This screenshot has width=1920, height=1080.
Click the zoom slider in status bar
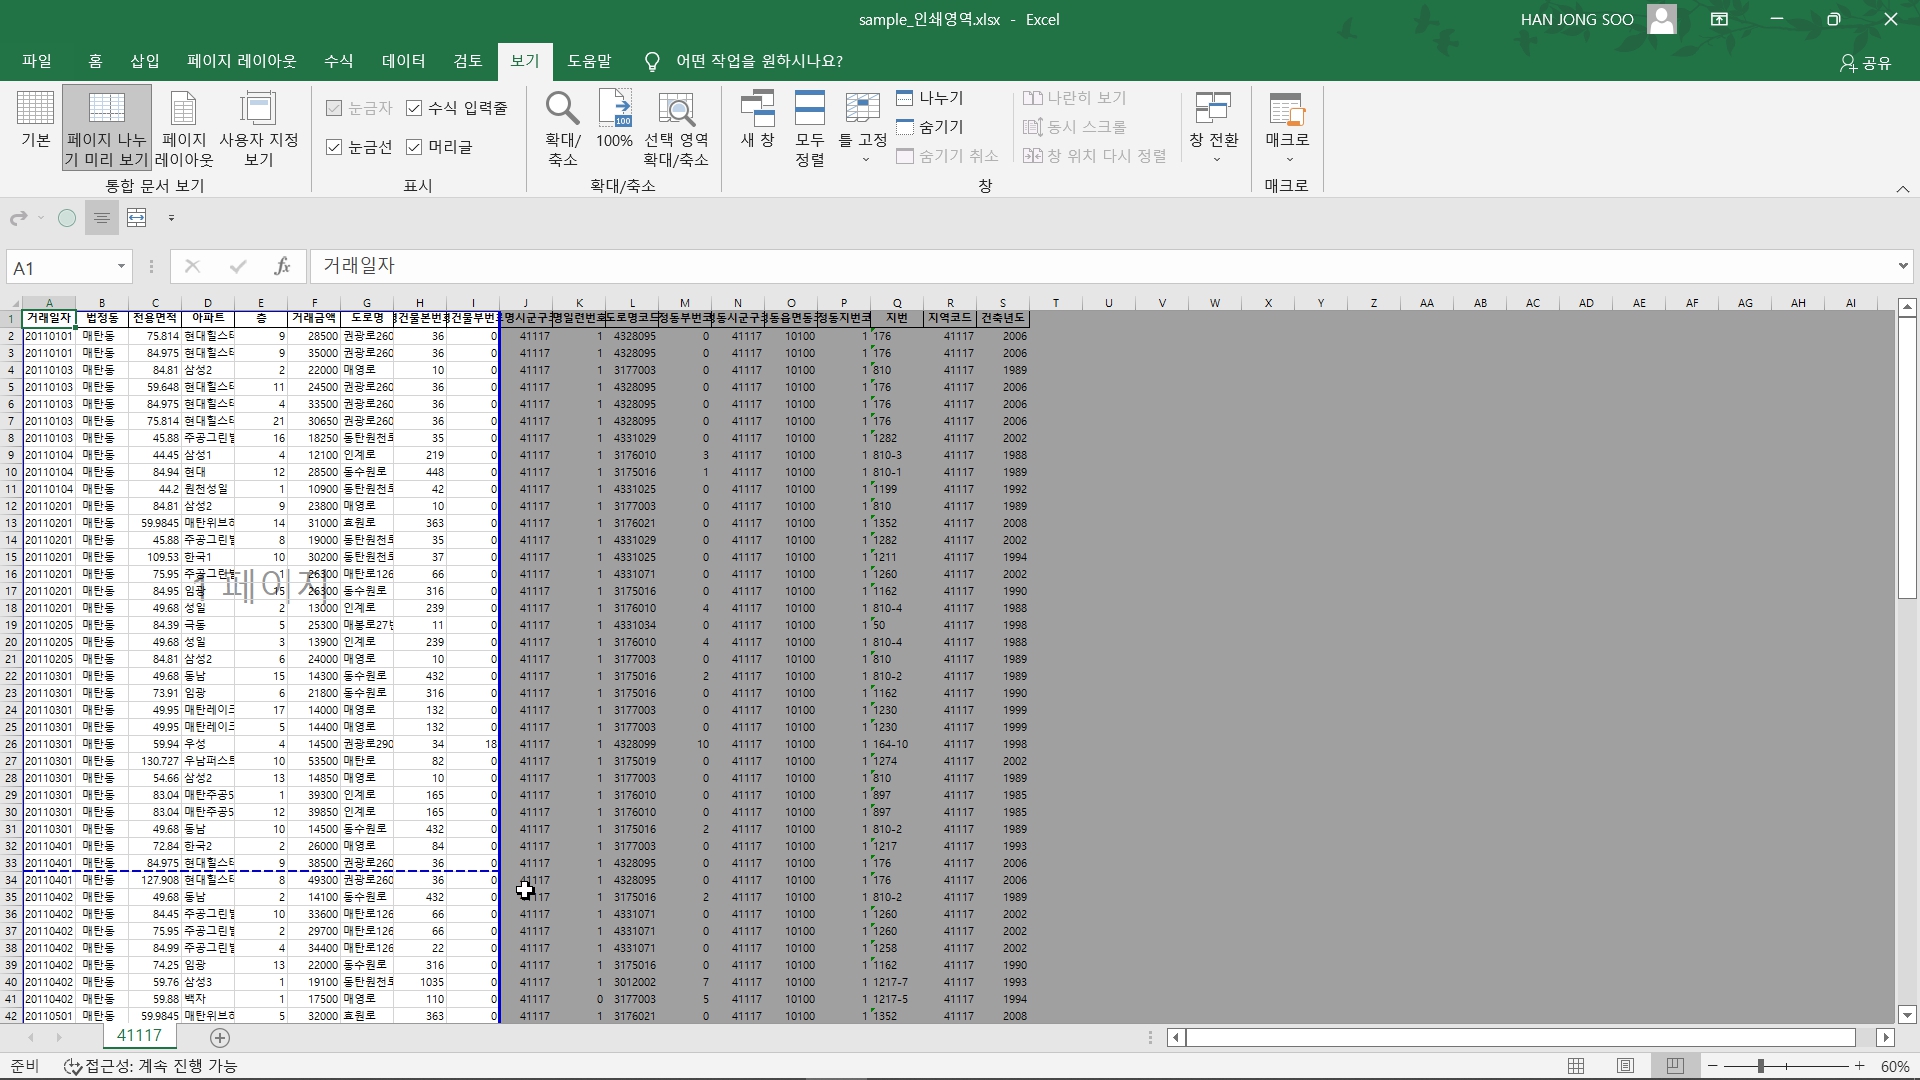pos(1761,1066)
